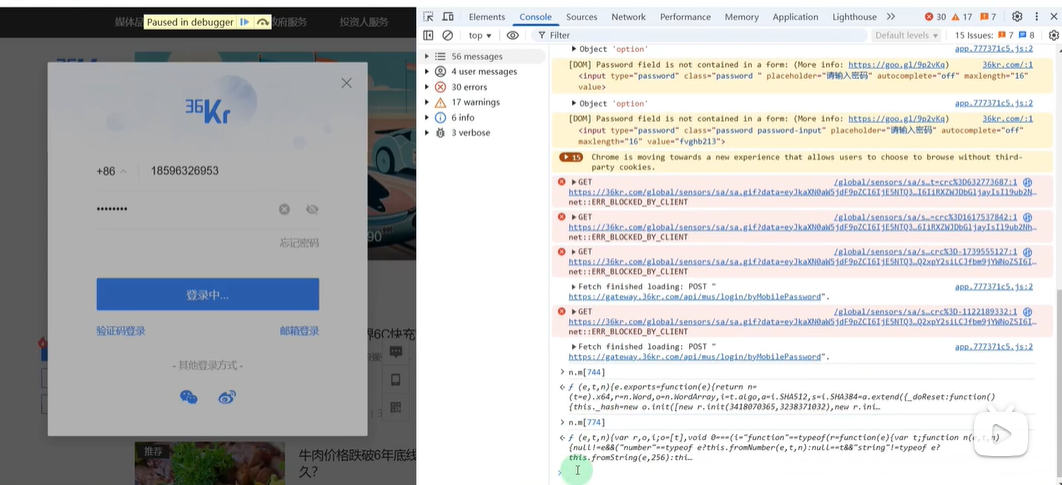Expand the 30 errors message group

428,87
